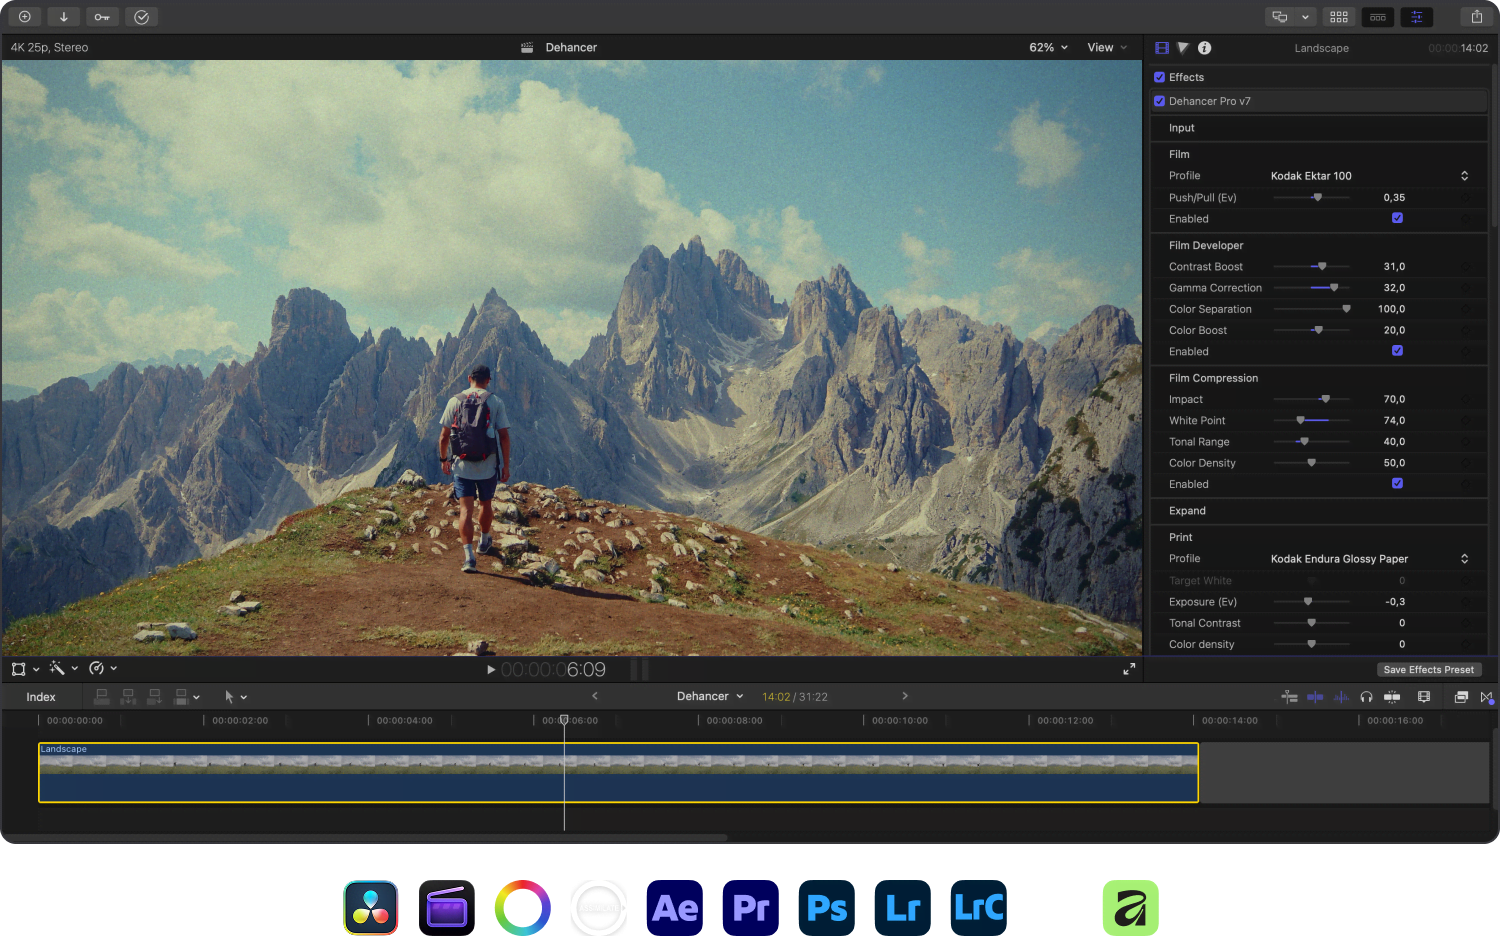Click the Photoshop Ps icon
Screen dimensions: 1500x952
pos(827,908)
